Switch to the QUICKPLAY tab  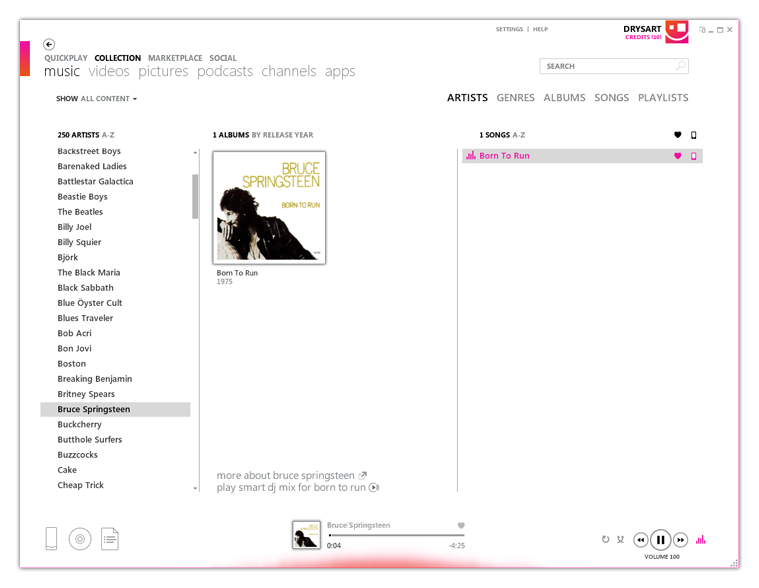click(66, 58)
